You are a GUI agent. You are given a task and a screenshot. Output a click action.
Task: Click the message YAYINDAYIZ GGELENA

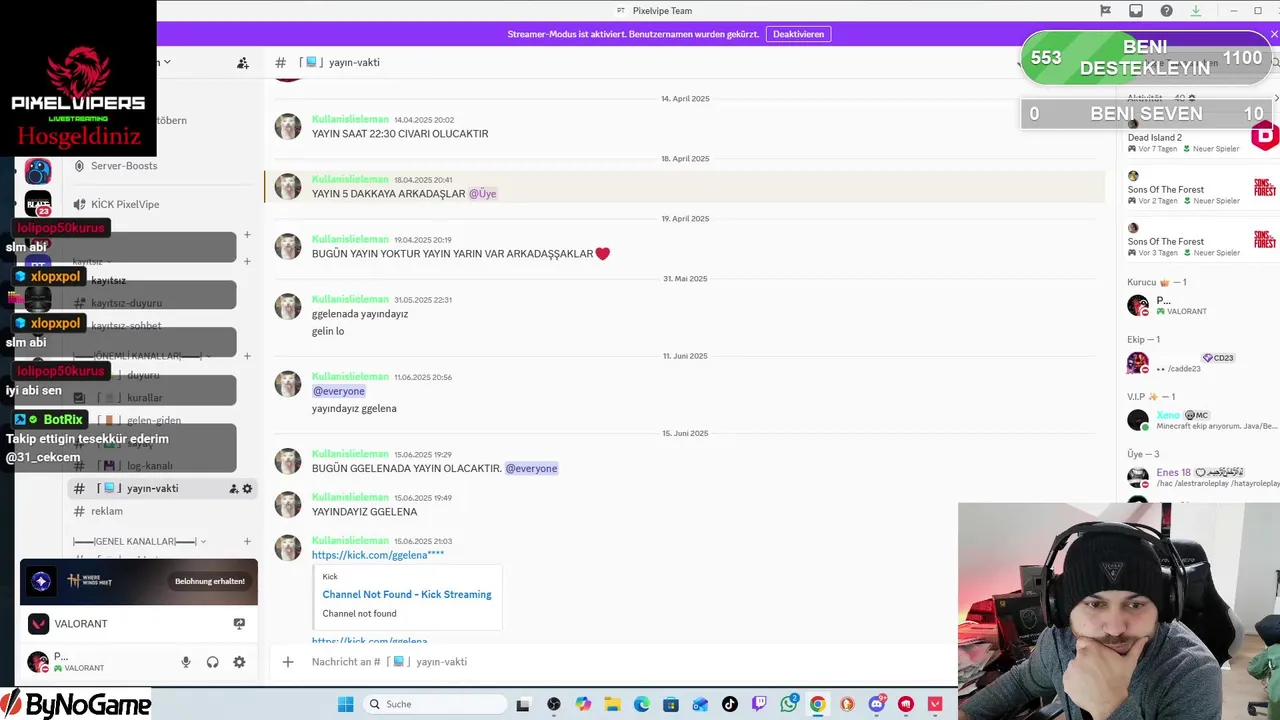364,512
